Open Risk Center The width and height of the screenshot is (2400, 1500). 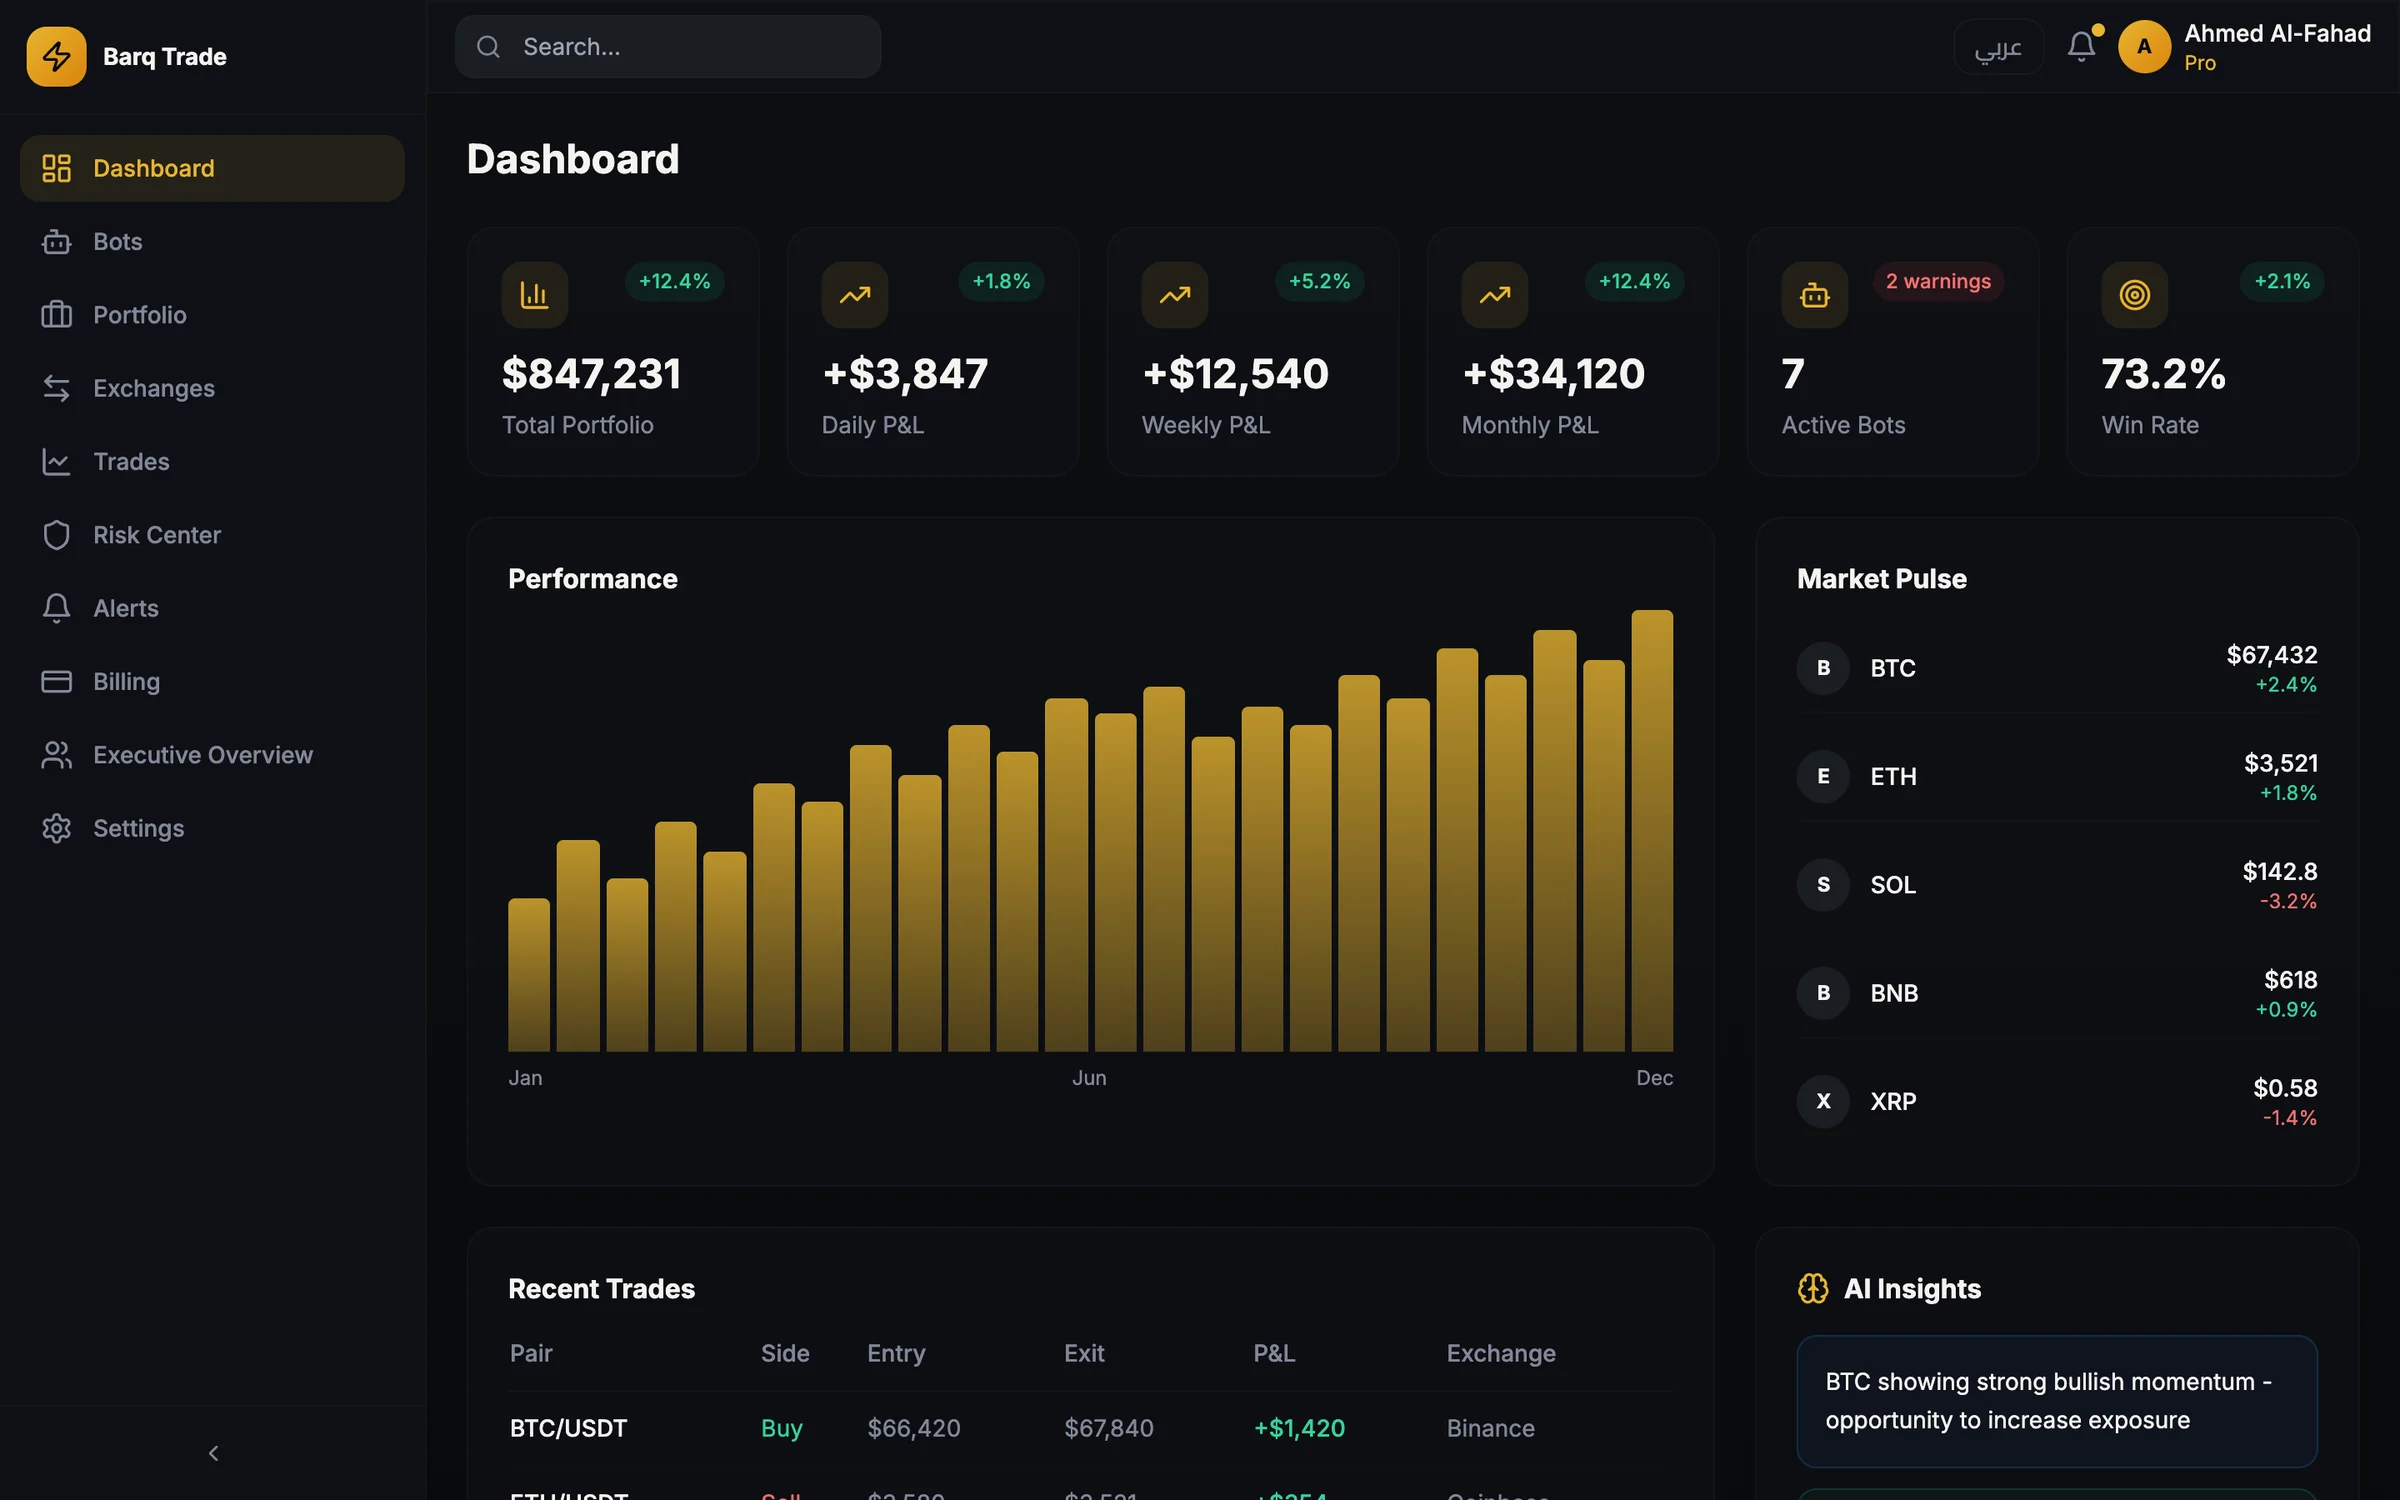pyautogui.click(x=212, y=535)
